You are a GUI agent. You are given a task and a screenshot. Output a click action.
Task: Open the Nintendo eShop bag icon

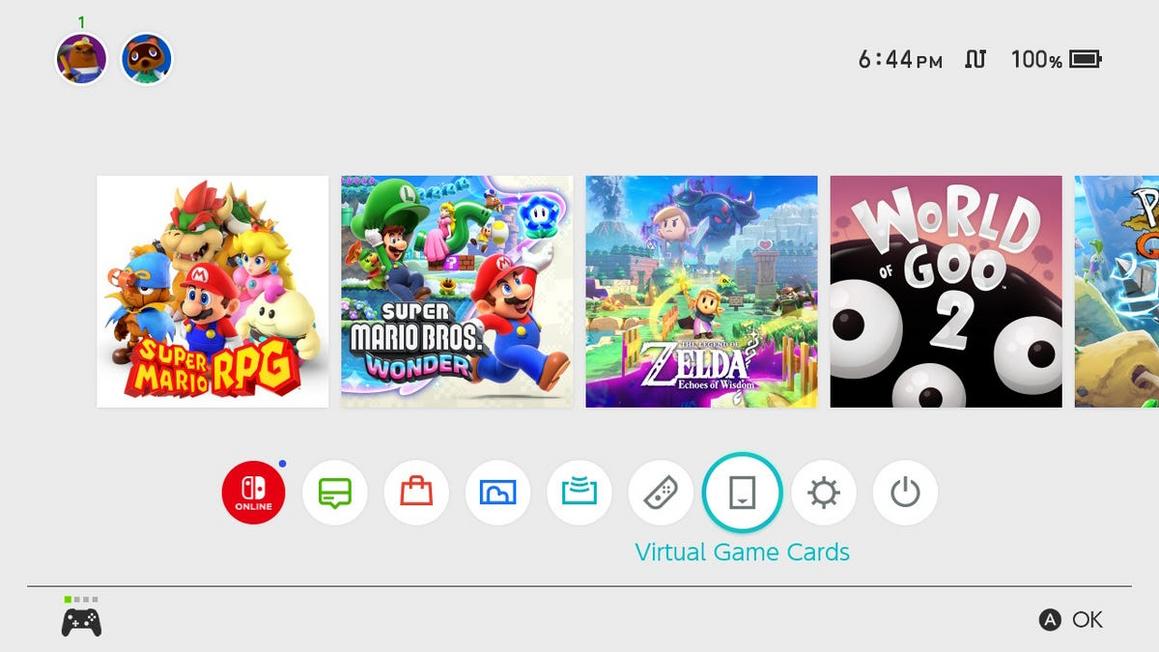point(416,492)
